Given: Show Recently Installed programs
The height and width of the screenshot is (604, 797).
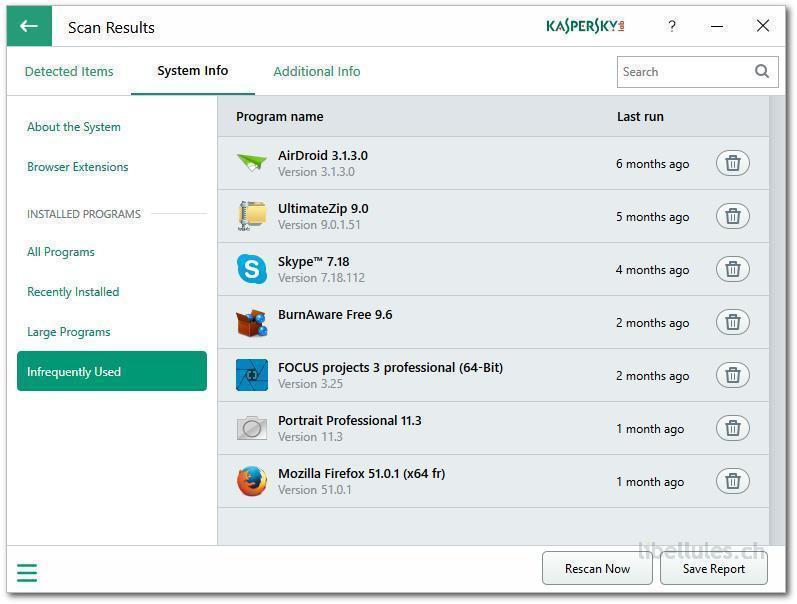Looking at the screenshot, I should tap(73, 292).
